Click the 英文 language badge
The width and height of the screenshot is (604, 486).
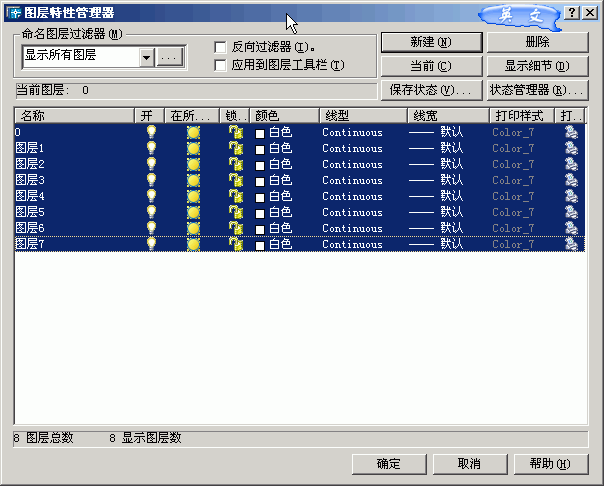coord(519,16)
